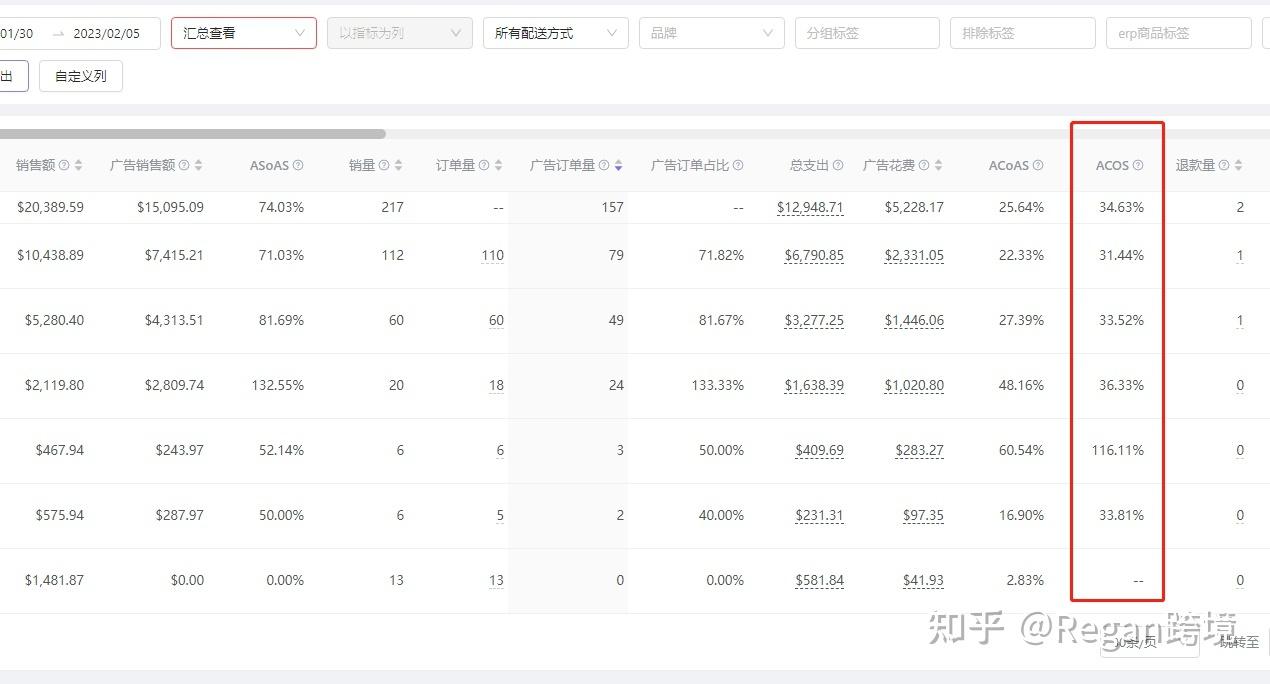Sort by 订单量 column arrows
The width and height of the screenshot is (1270, 684).
click(498, 166)
